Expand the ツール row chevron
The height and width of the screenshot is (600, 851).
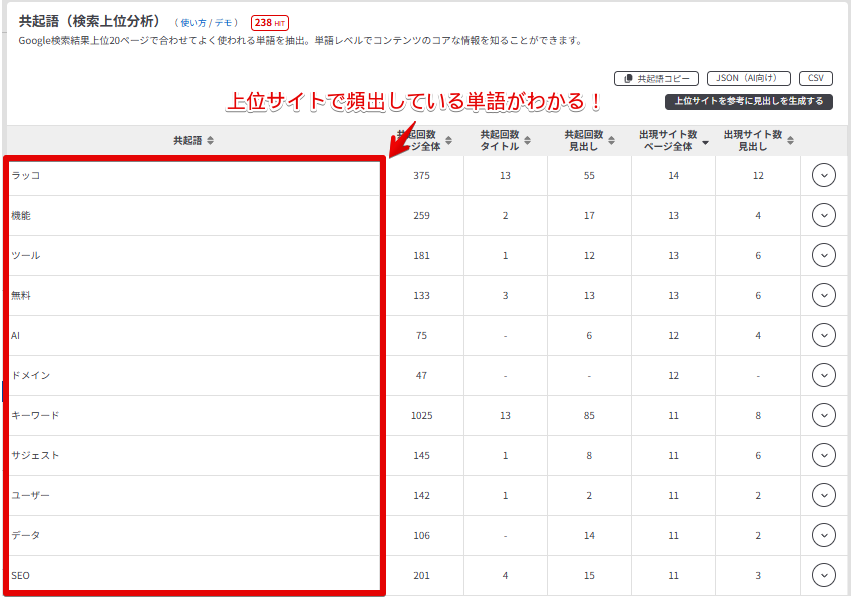[823, 255]
